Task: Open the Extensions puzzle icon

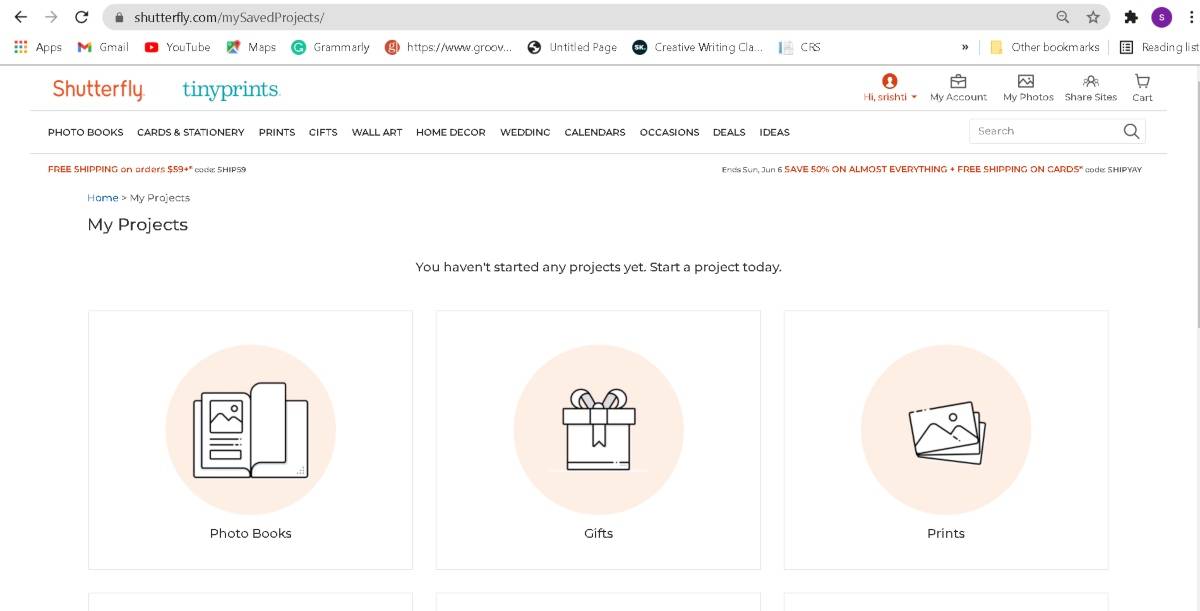Action: [x=1131, y=17]
